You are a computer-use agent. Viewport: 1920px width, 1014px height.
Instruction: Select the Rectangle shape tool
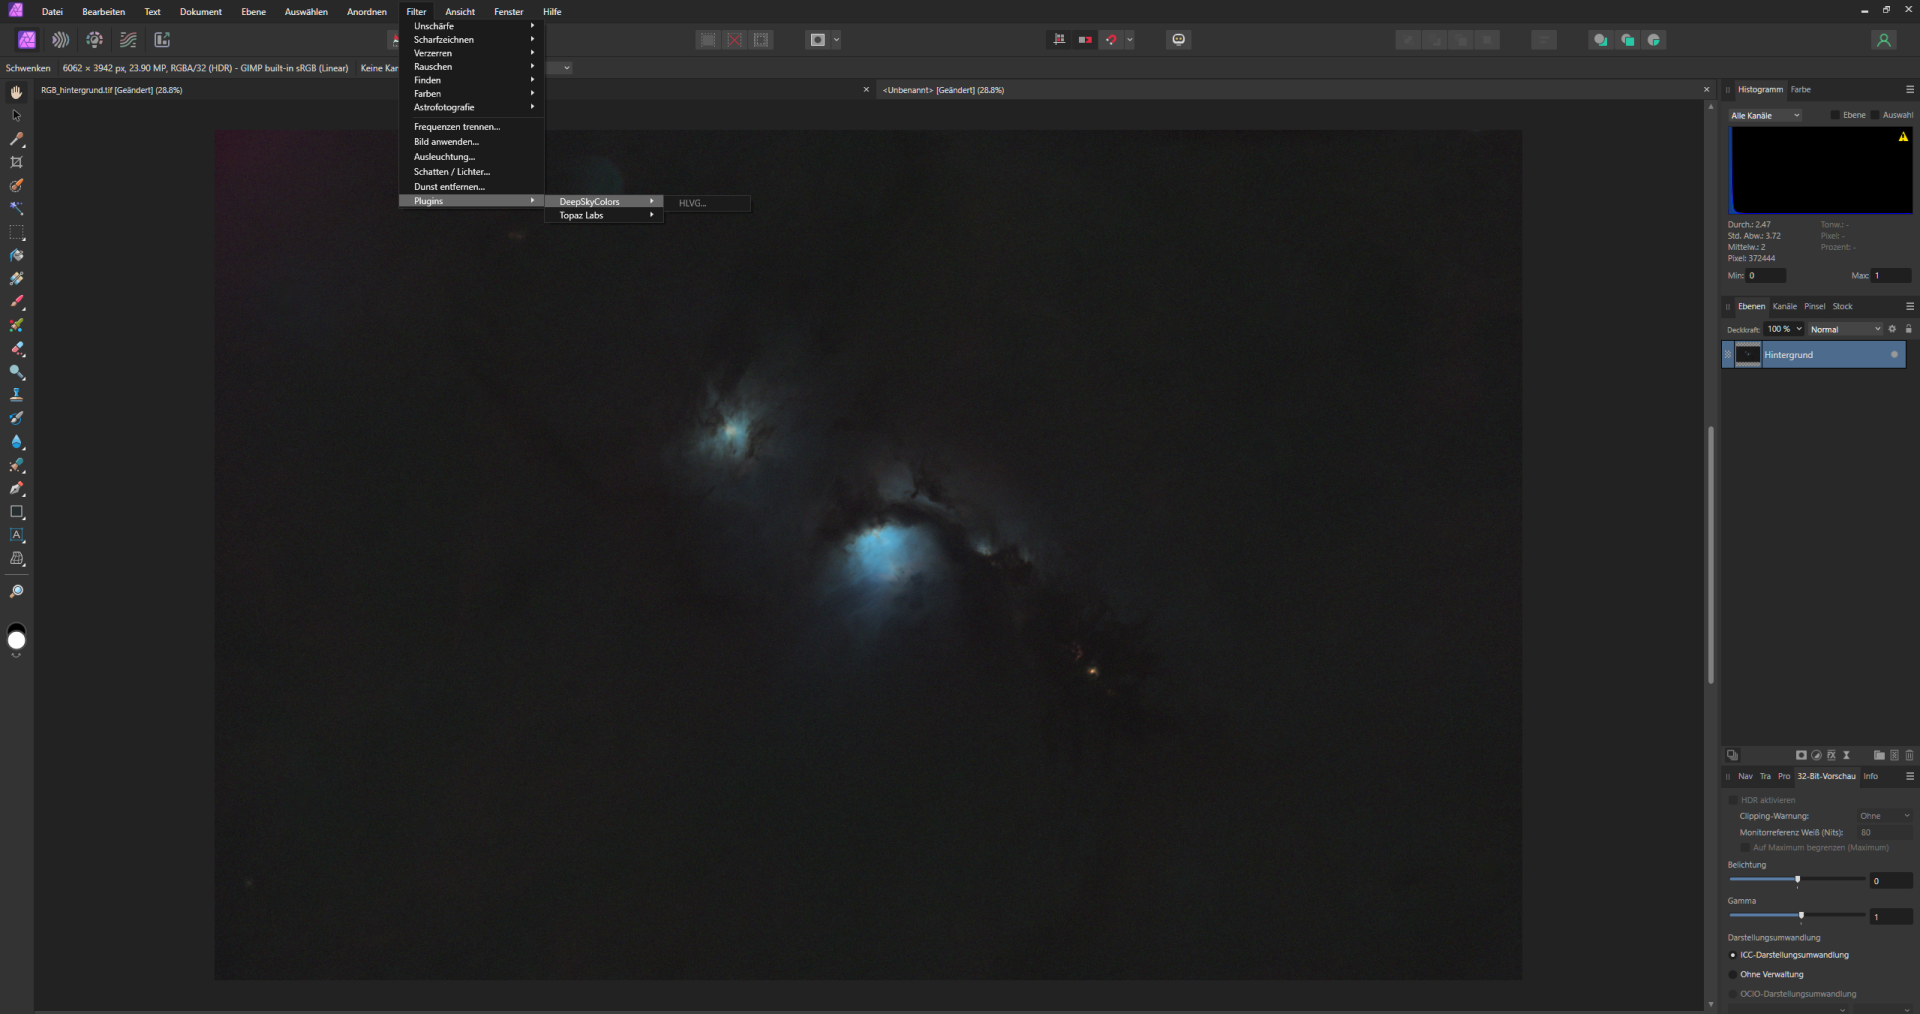tap(16, 512)
